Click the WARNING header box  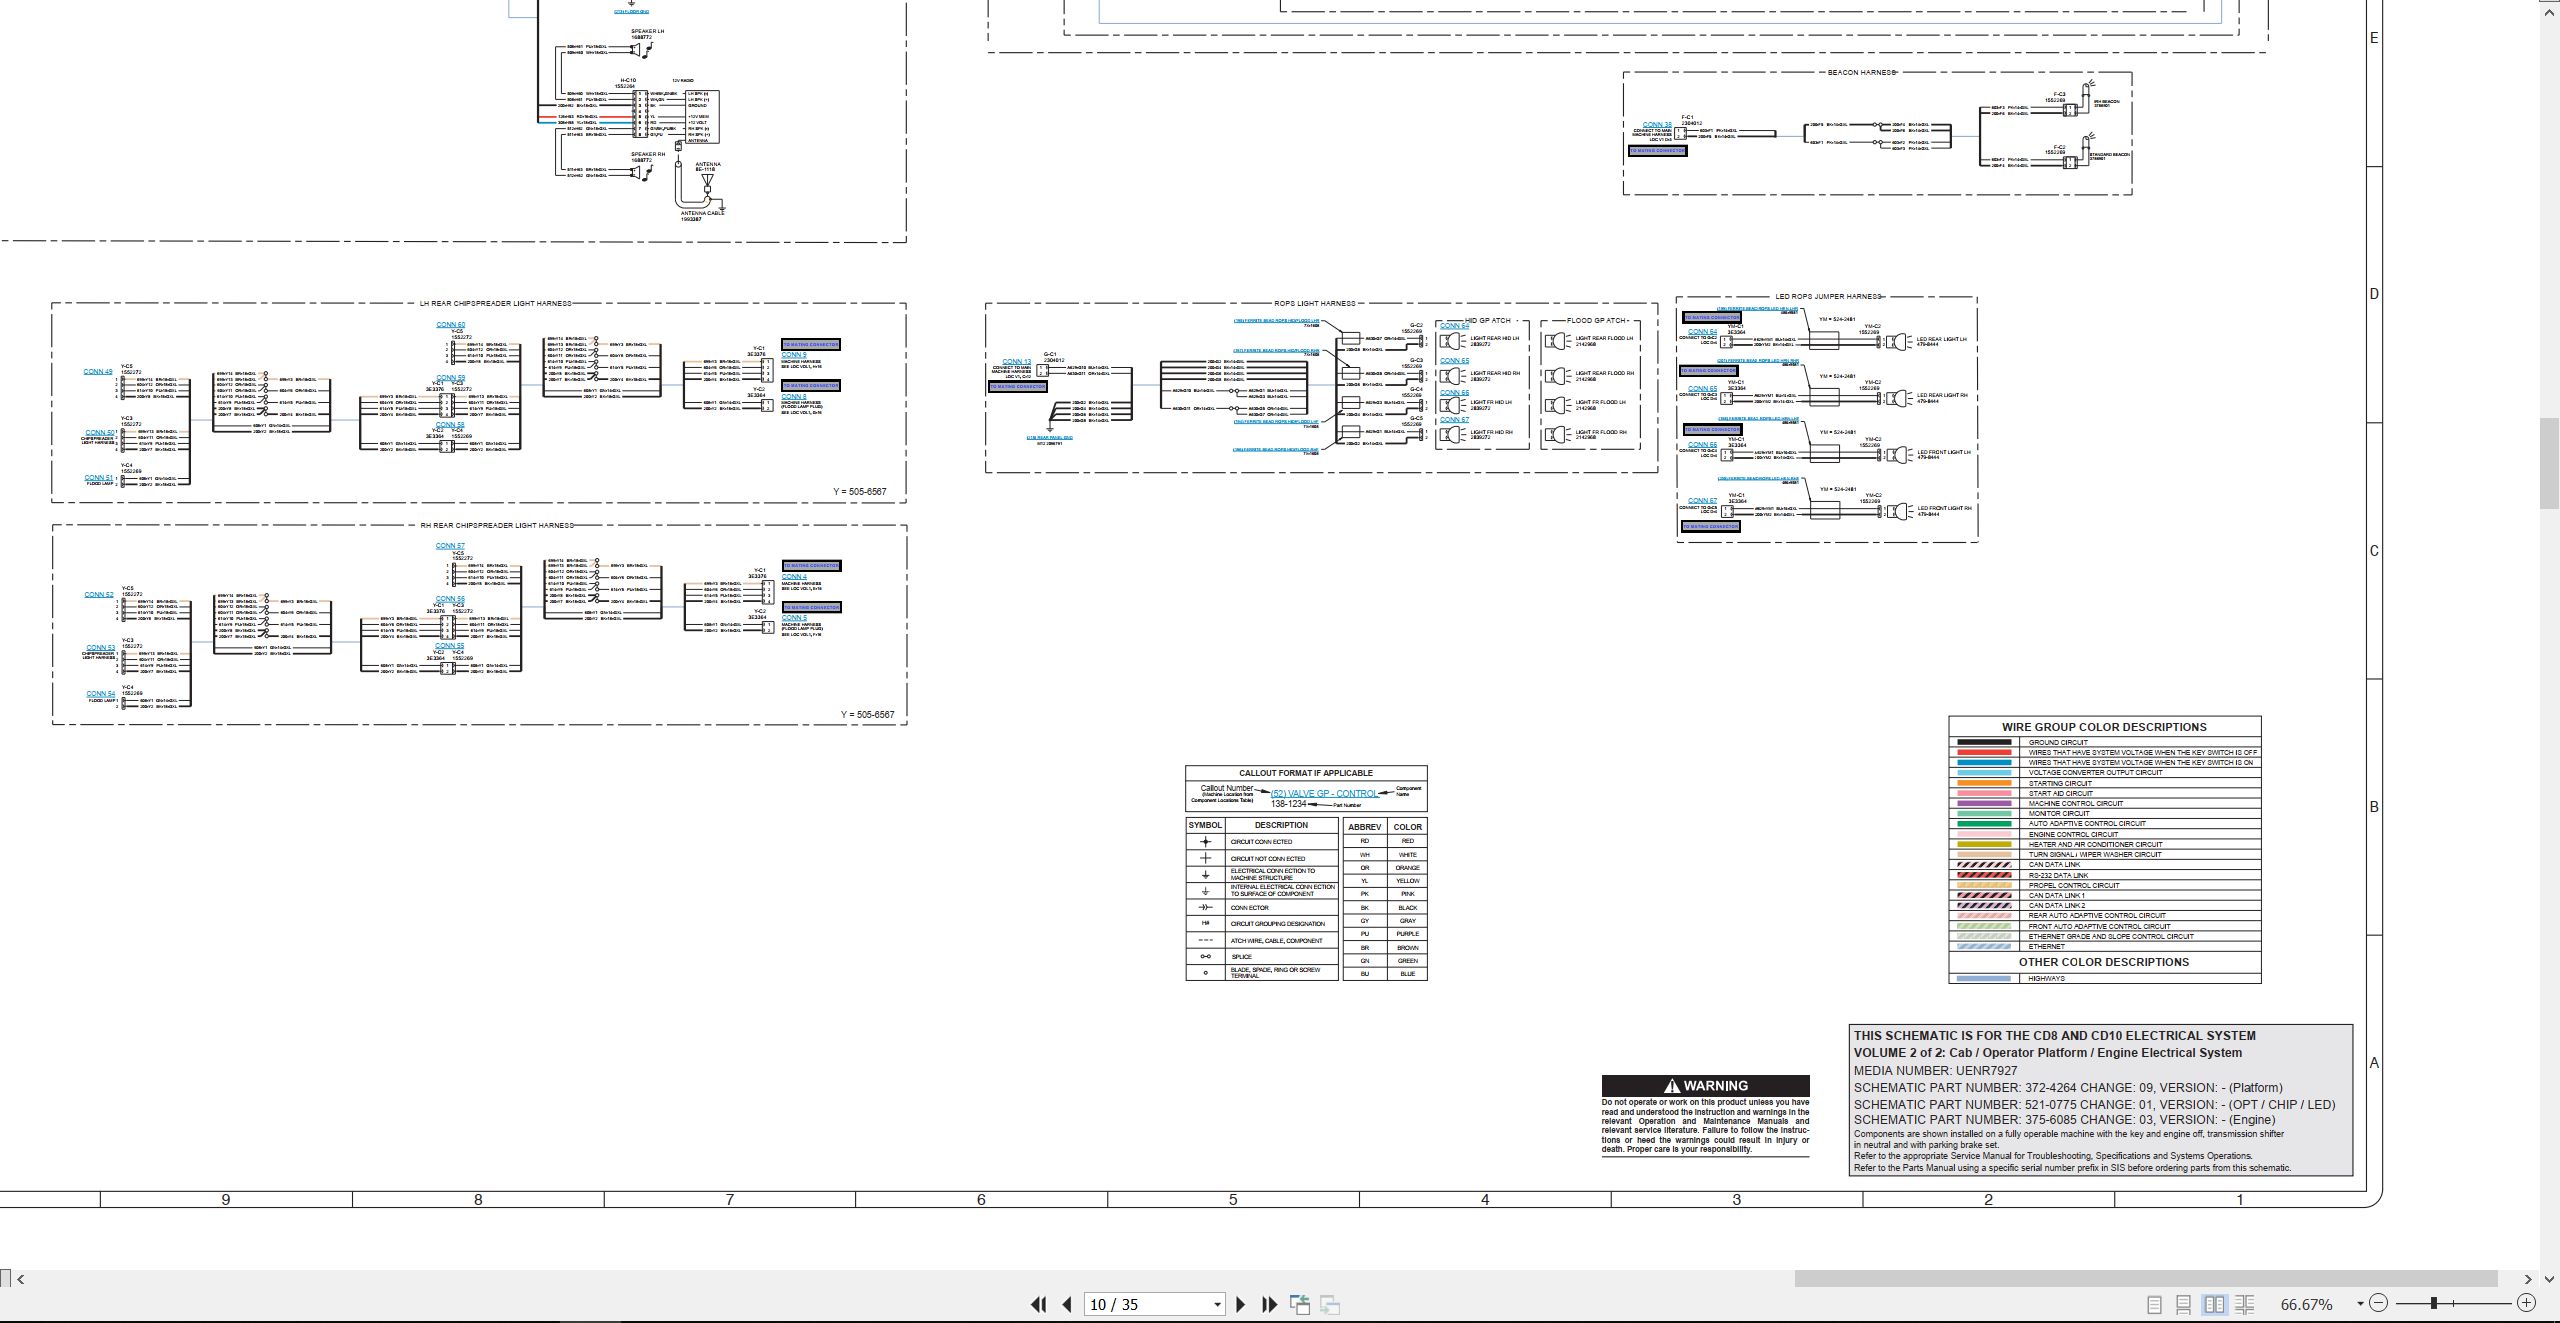[x=1706, y=1086]
